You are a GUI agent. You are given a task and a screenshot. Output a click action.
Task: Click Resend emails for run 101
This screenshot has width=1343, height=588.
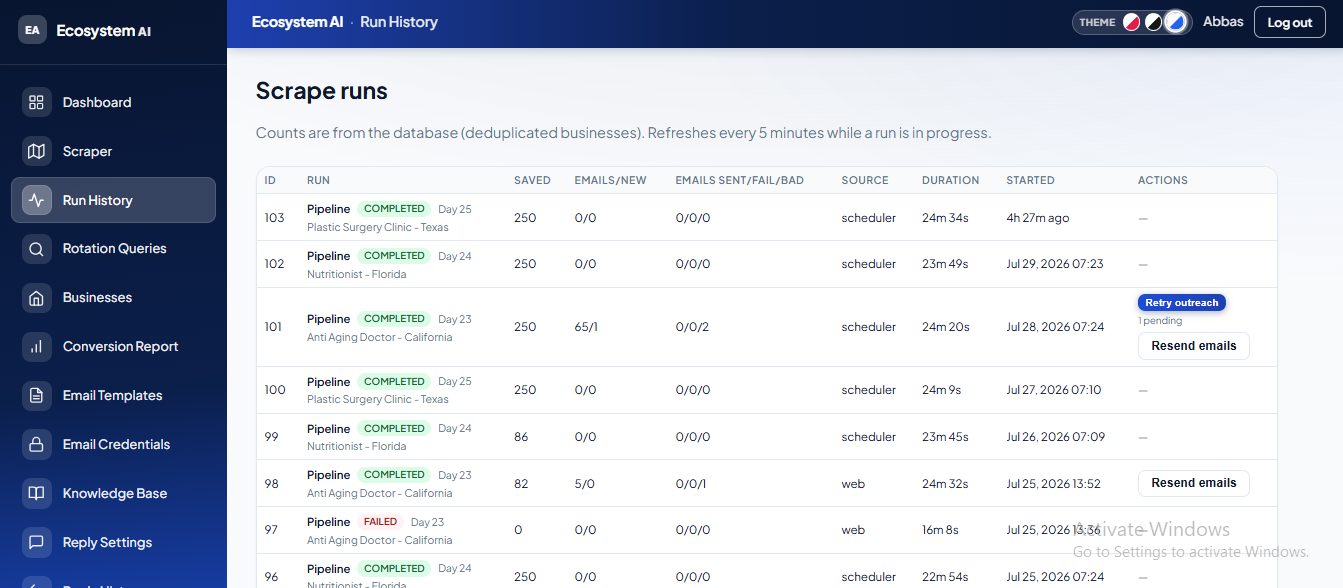point(1193,346)
